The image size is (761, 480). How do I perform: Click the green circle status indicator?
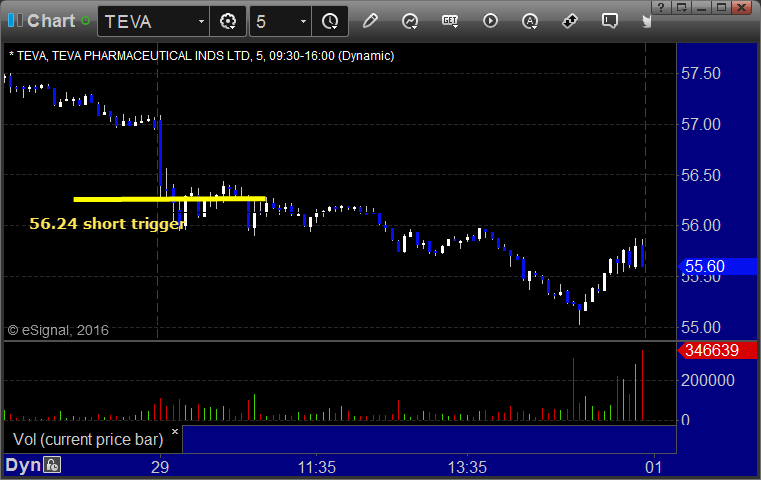click(x=85, y=21)
